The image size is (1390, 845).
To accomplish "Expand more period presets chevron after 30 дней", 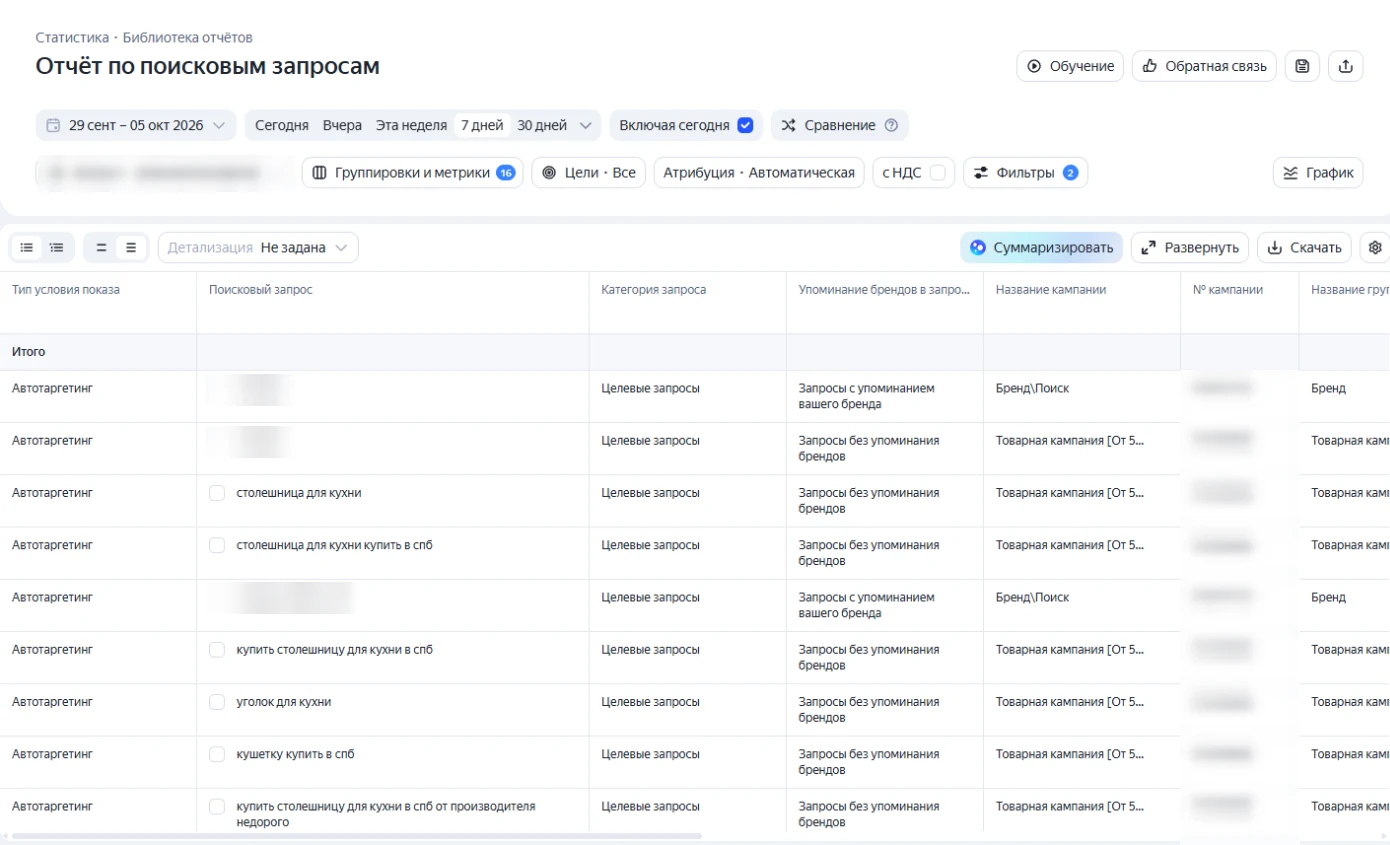I will [585, 126].
